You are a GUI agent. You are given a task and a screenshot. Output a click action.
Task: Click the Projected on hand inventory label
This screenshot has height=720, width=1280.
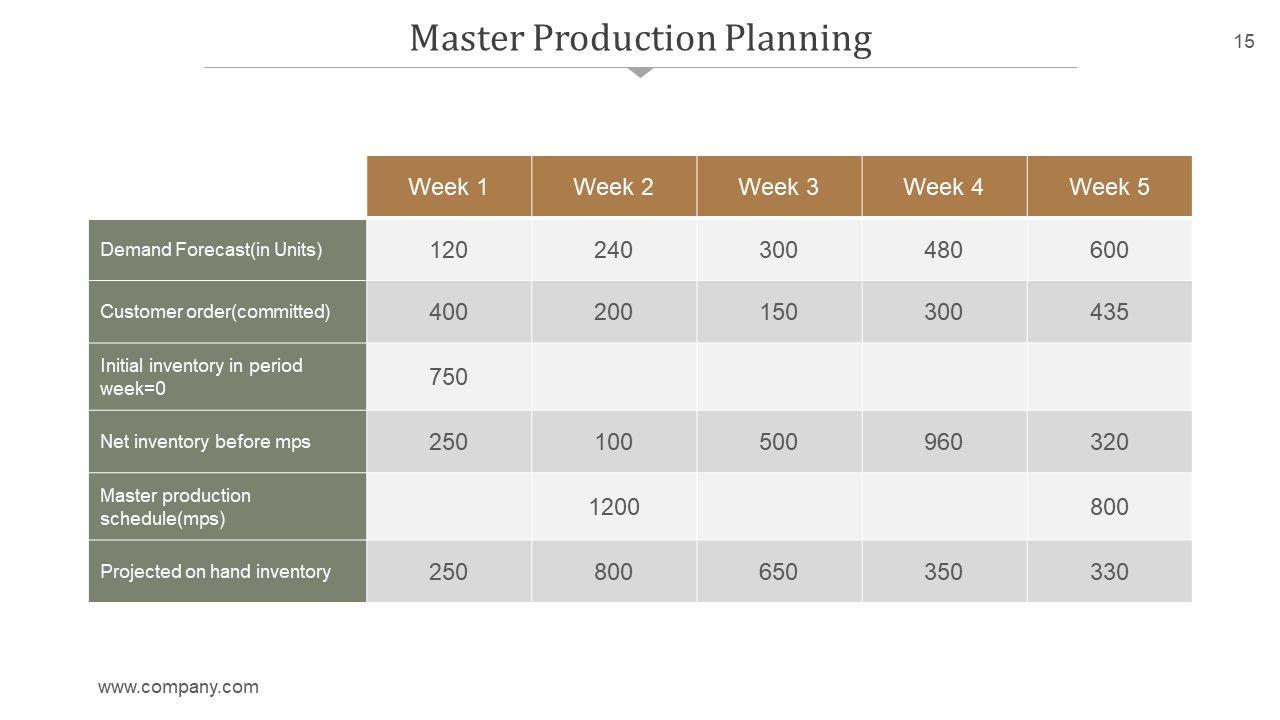pos(215,572)
